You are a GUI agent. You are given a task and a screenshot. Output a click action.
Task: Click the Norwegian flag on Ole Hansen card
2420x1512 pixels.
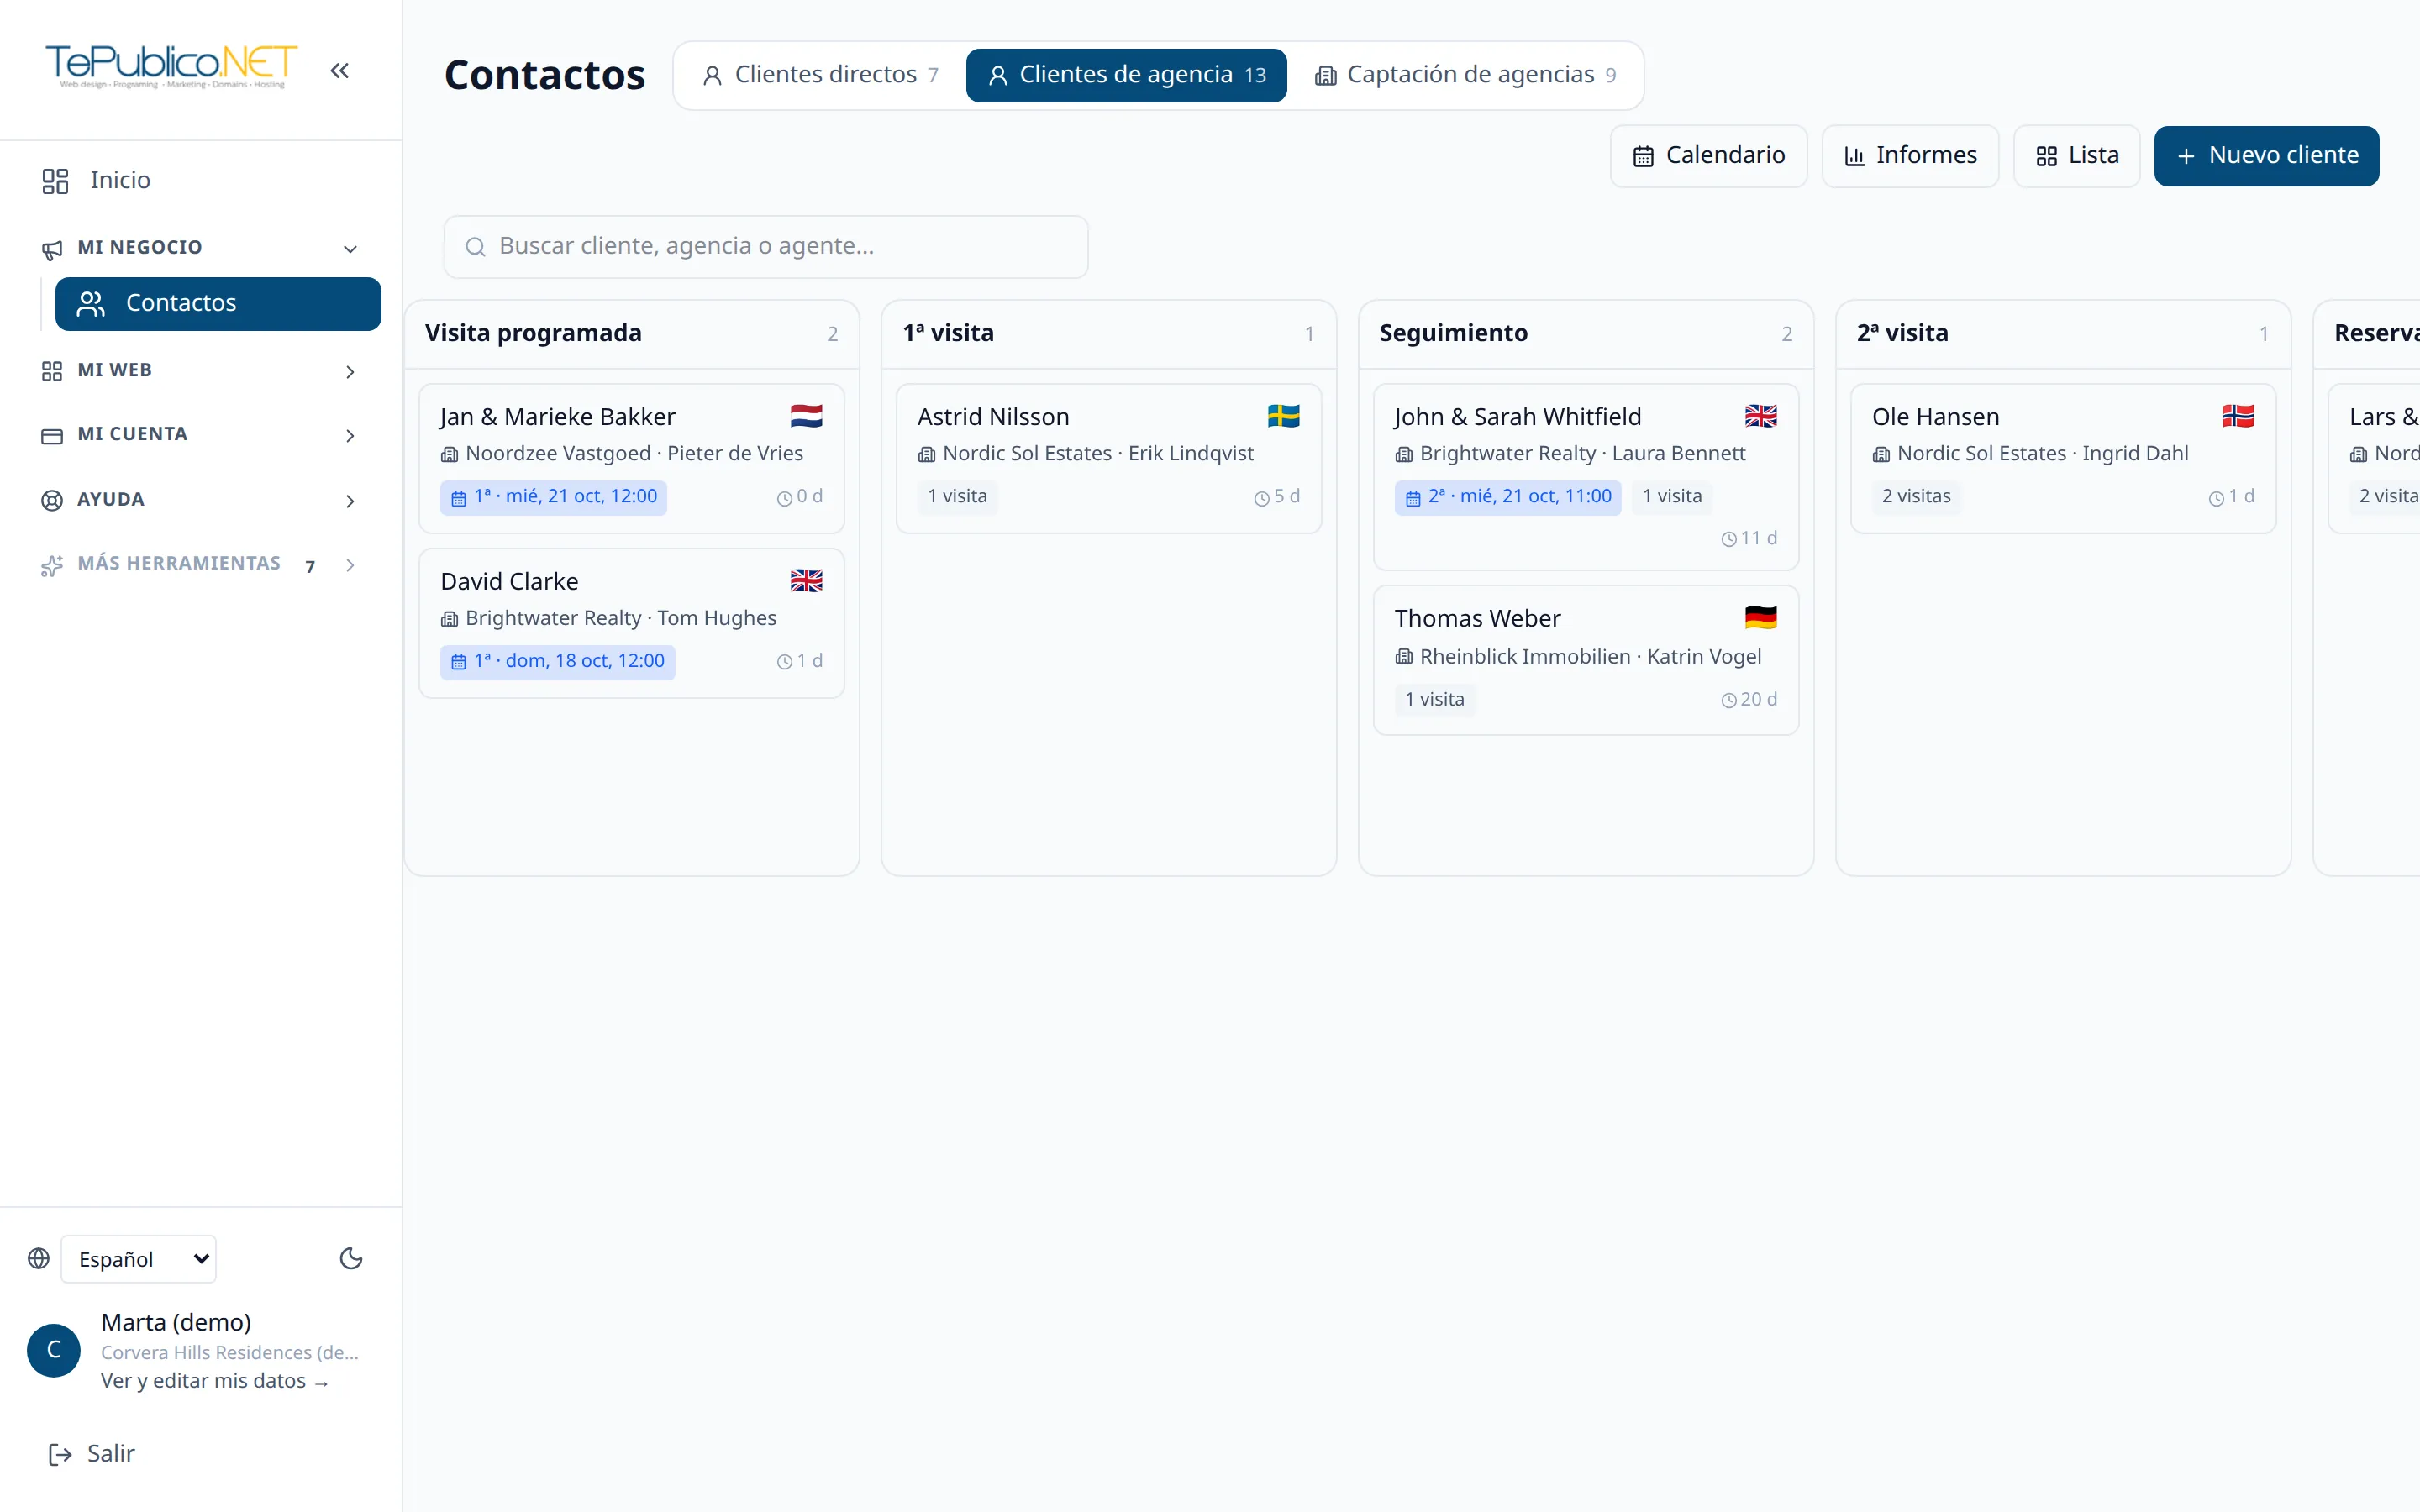(x=2237, y=416)
